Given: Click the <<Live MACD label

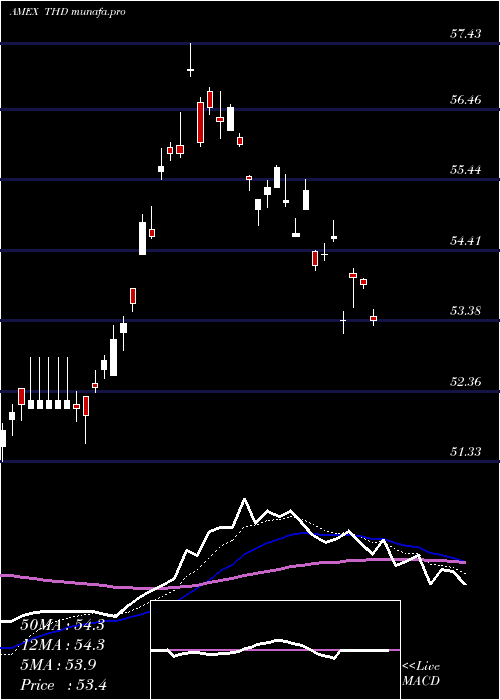Looking at the screenshot, I should [421, 674].
